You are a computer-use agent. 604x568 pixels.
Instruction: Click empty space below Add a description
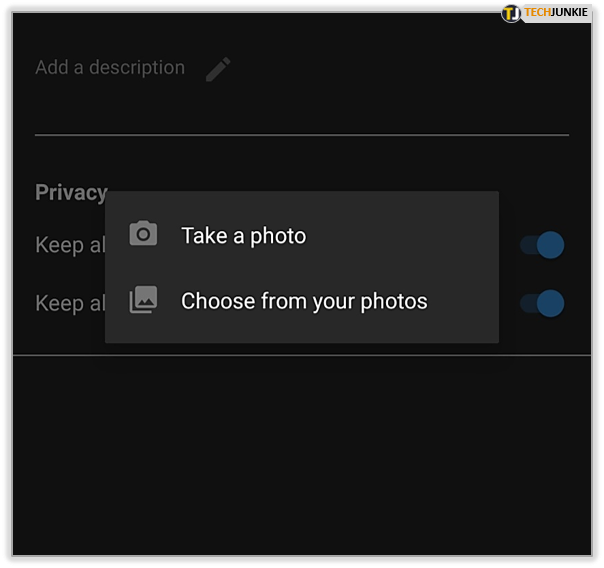302,106
